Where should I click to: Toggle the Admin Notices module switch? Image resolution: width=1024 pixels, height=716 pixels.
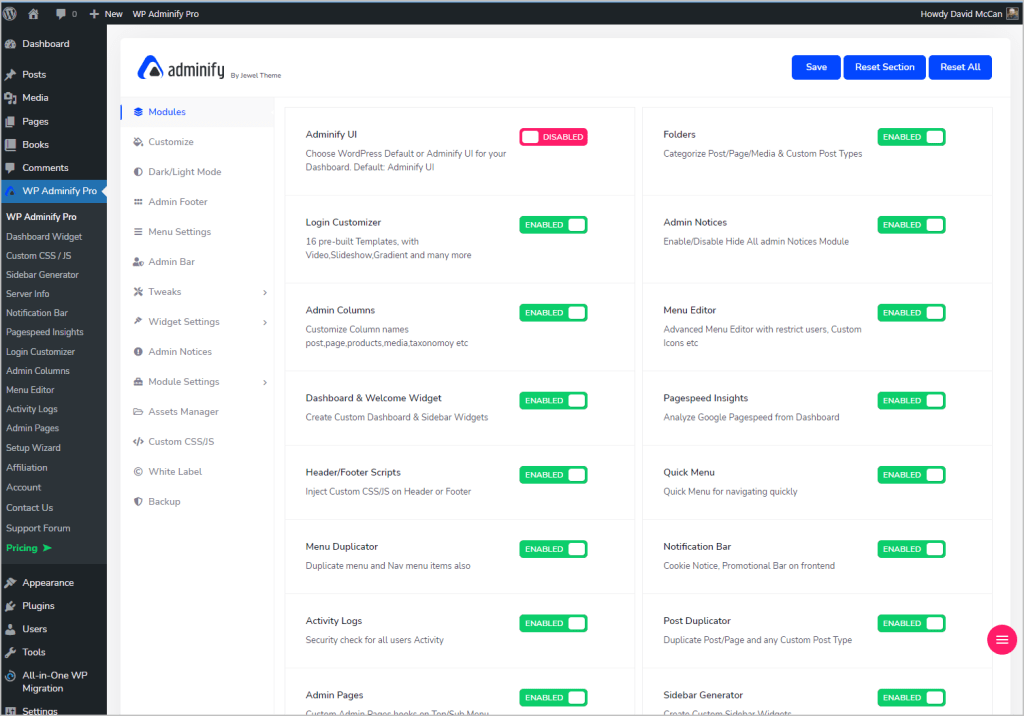point(911,225)
